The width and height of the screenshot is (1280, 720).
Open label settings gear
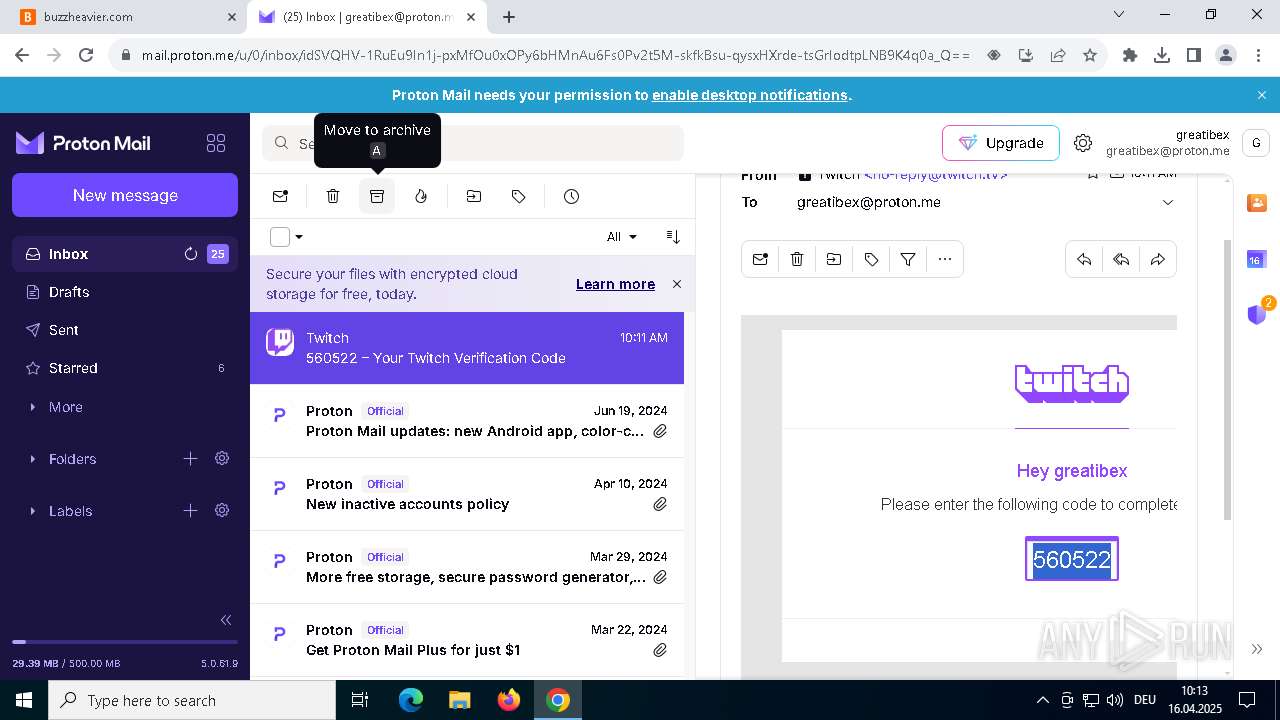tap(222, 510)
